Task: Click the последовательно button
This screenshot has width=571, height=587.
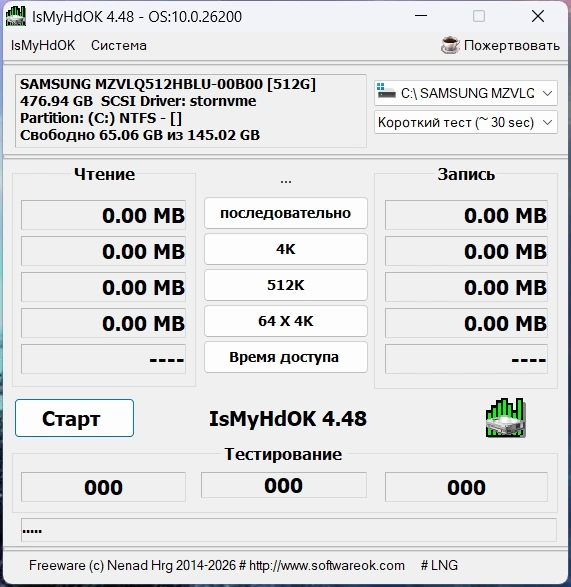Action: coord(286,213)
